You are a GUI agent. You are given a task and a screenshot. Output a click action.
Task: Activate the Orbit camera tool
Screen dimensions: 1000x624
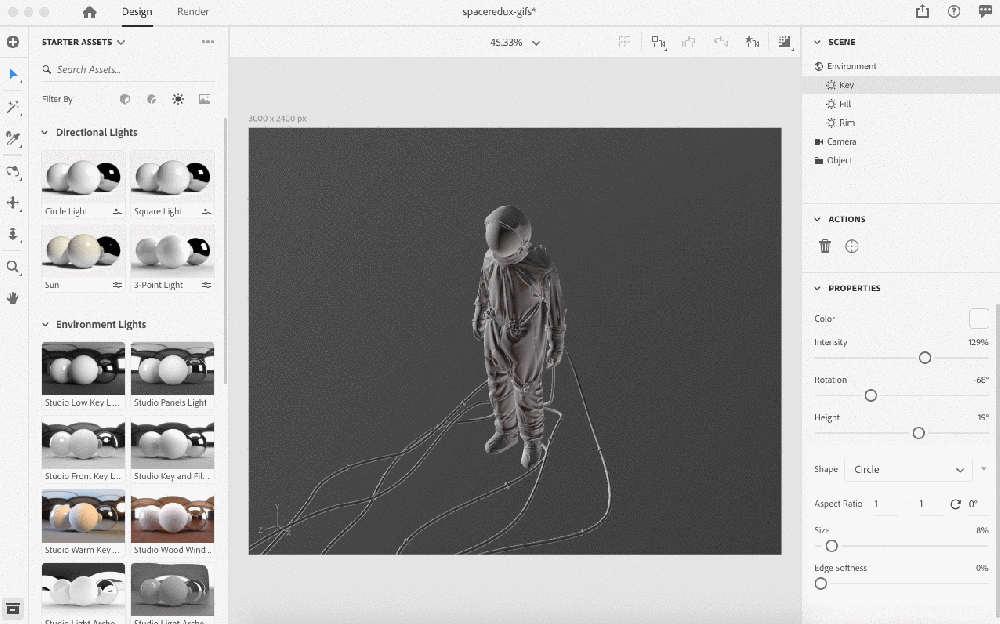[x=13, y=171]
